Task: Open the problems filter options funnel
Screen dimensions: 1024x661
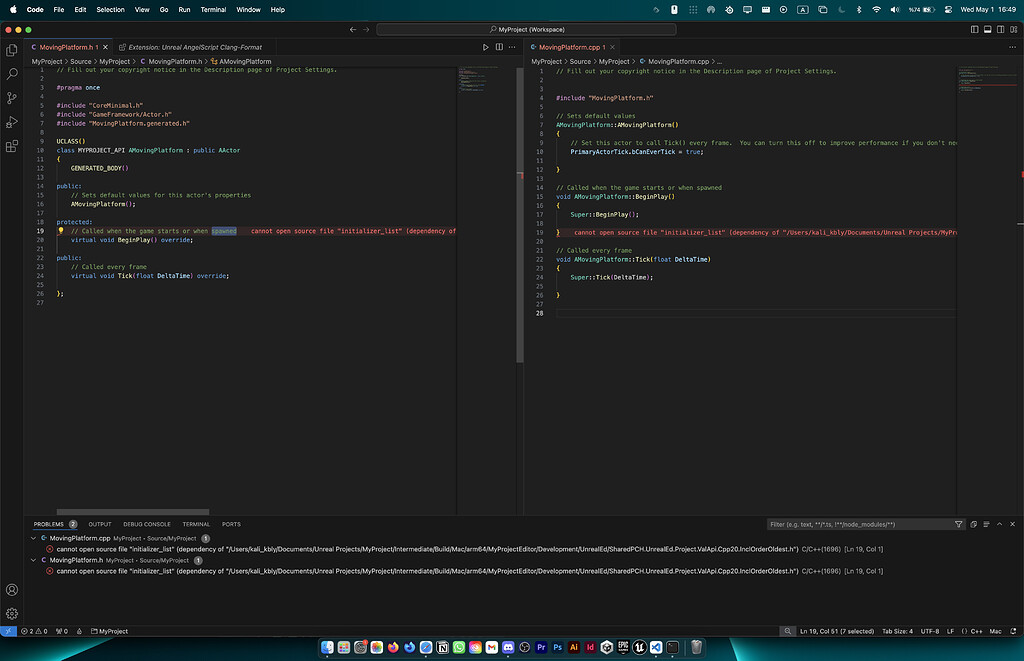Action: pos(959,524)
